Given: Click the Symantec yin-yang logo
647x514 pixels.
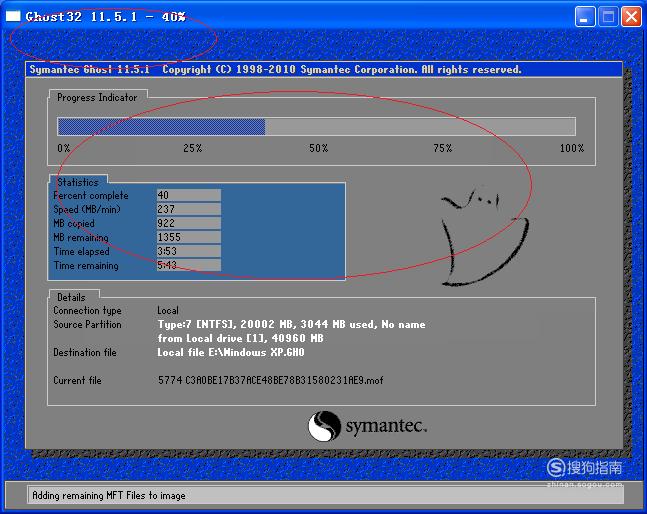Looking at the screenshot, I should click(x=324, y=426).
